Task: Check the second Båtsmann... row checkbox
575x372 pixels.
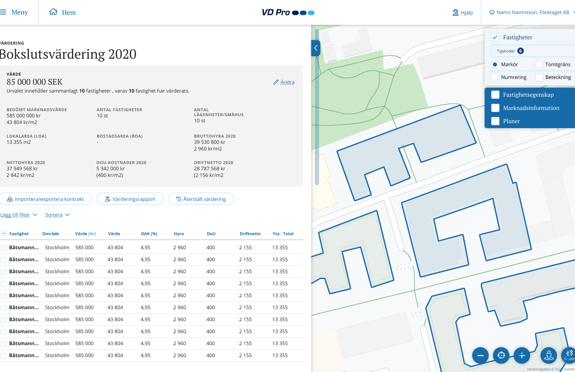Action: coord(3,260)
